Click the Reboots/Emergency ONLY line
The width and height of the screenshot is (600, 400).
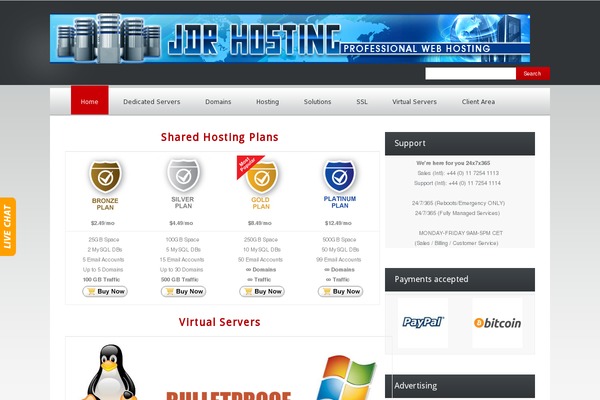(458, 203)
